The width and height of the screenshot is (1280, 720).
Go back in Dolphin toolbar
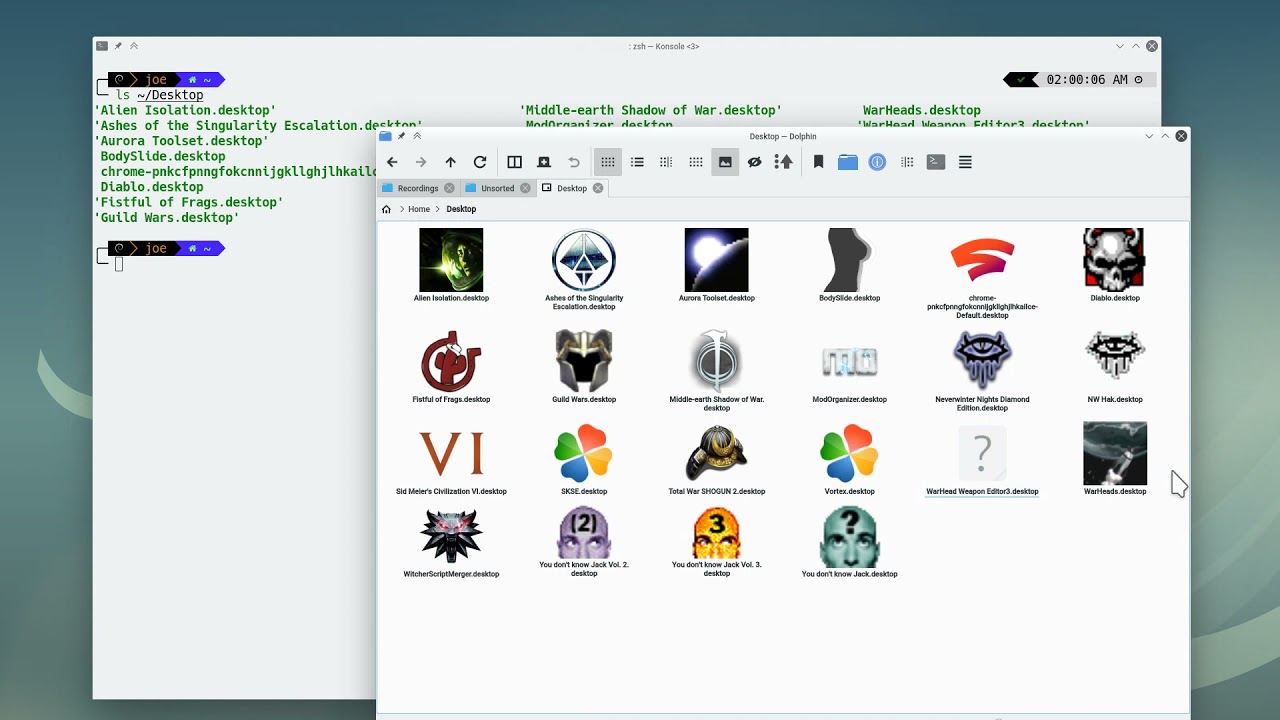[392, 162]
